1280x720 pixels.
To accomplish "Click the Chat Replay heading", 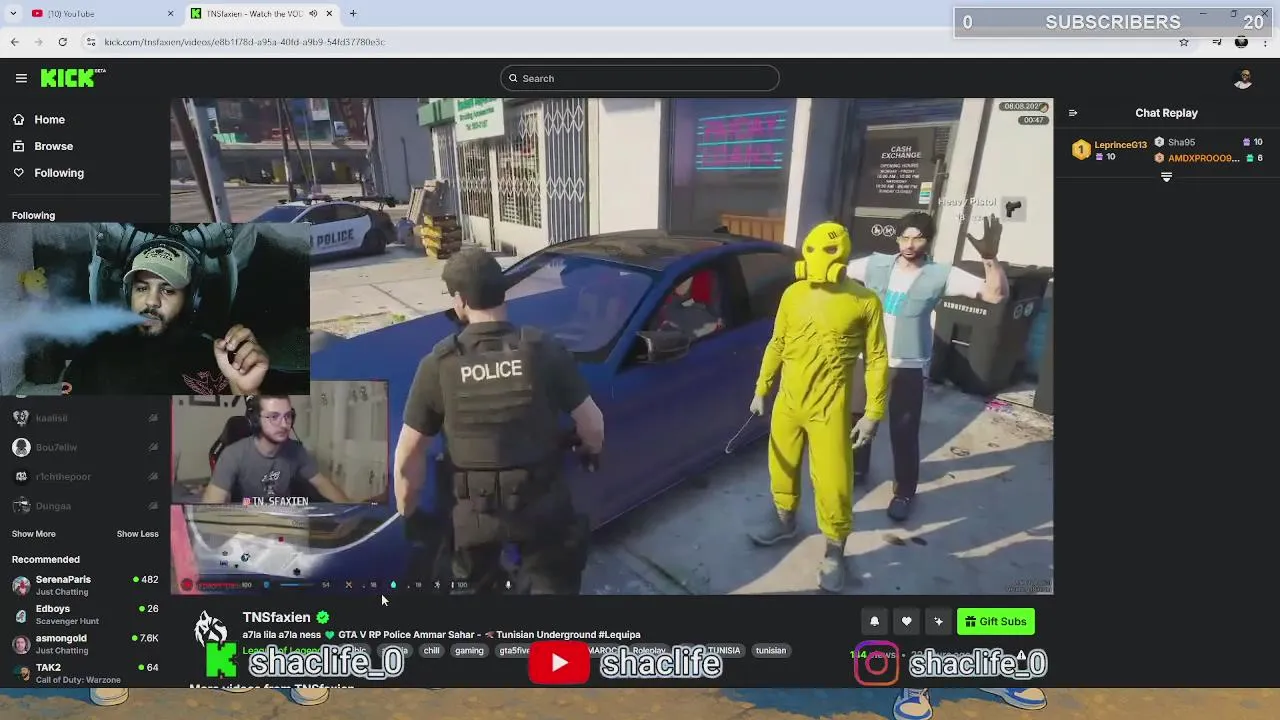I will (x=1166, y=113).
